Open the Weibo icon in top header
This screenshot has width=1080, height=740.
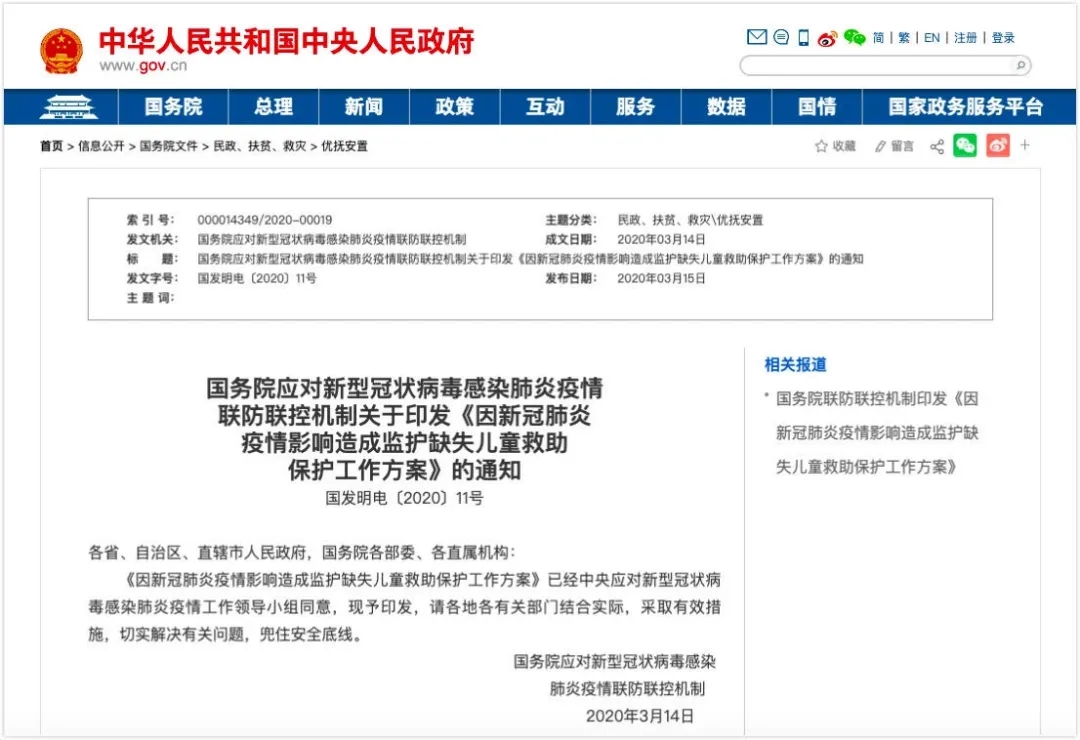(827, 39)
